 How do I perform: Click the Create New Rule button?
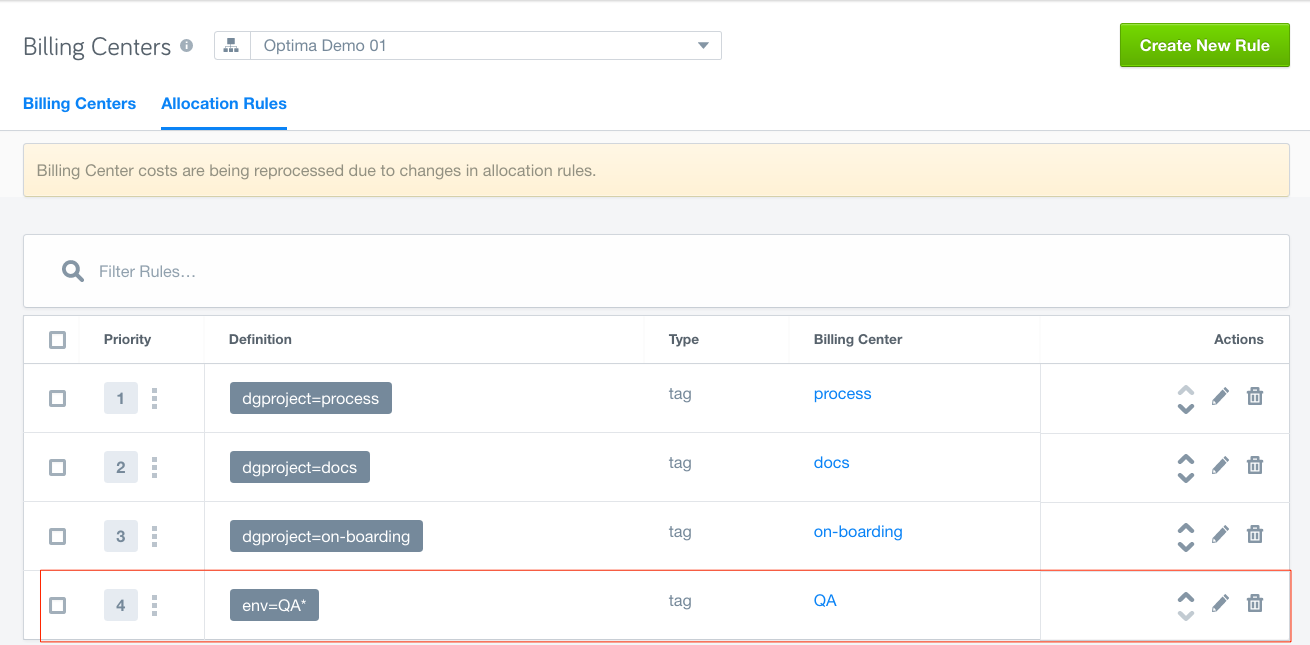[x=1204, y=46]
